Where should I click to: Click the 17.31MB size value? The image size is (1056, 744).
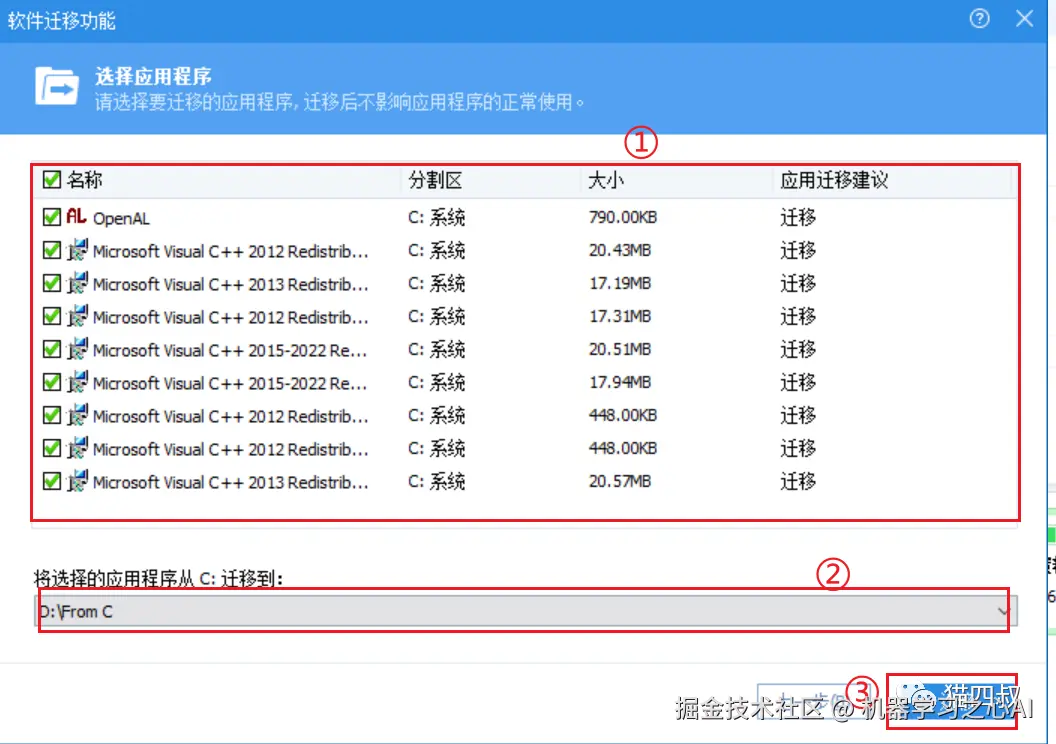[x=620, y=316]
